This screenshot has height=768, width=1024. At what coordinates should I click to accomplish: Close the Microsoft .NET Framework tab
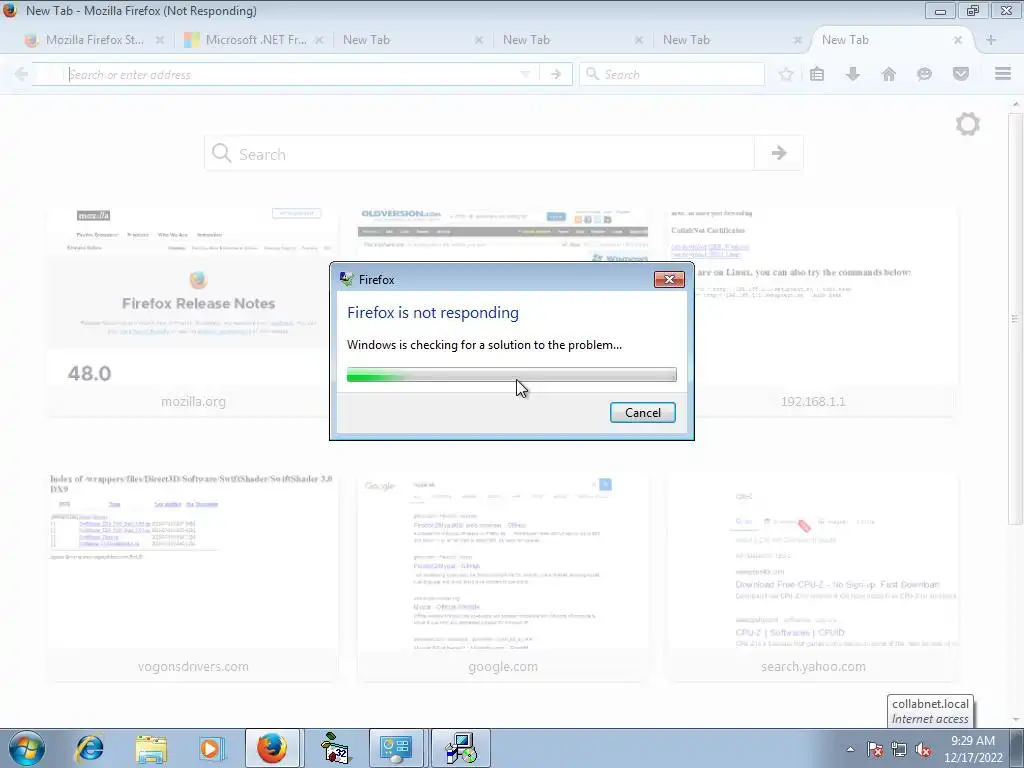(x=319, y=40)
